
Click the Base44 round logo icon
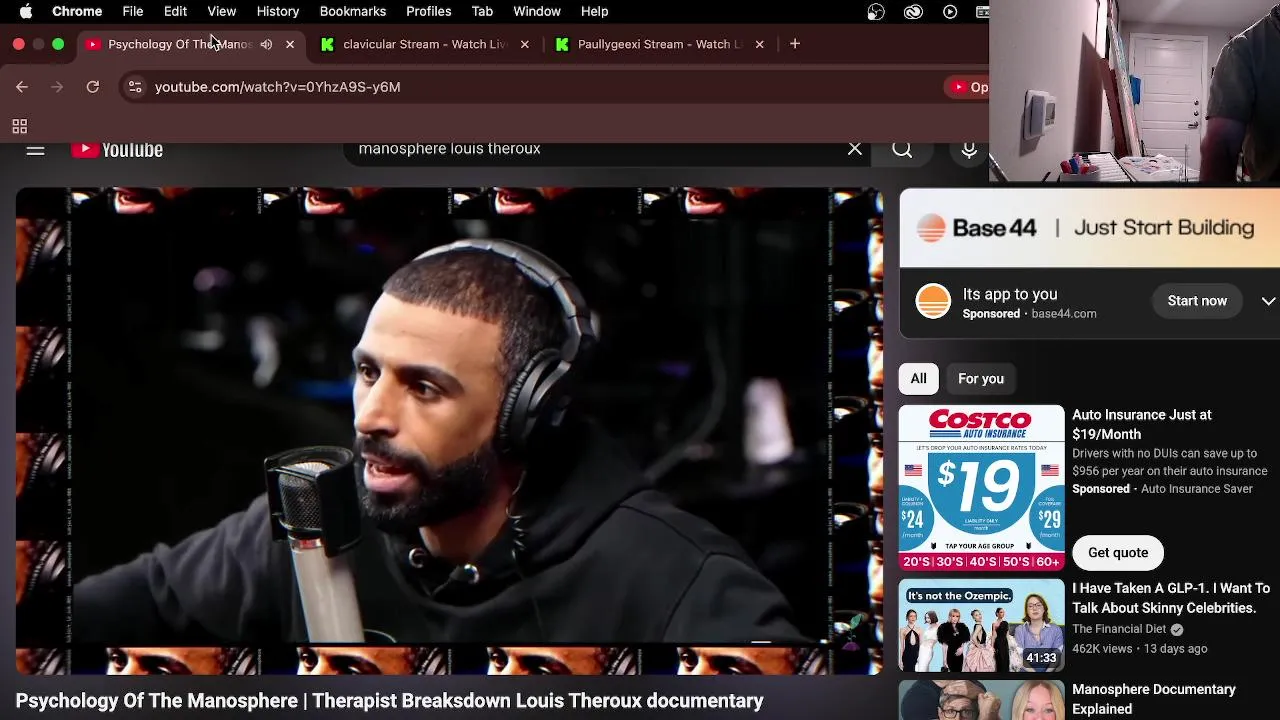933,301
